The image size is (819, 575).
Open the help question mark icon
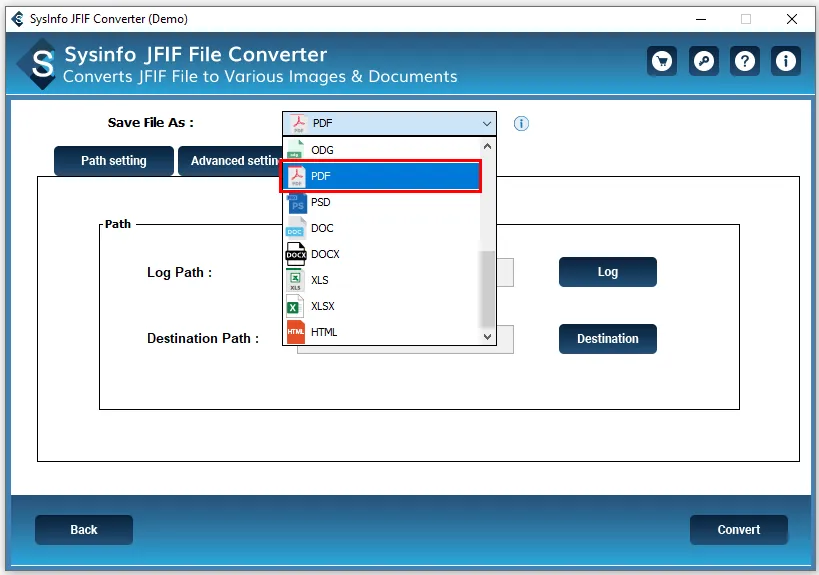coord(745,61)
